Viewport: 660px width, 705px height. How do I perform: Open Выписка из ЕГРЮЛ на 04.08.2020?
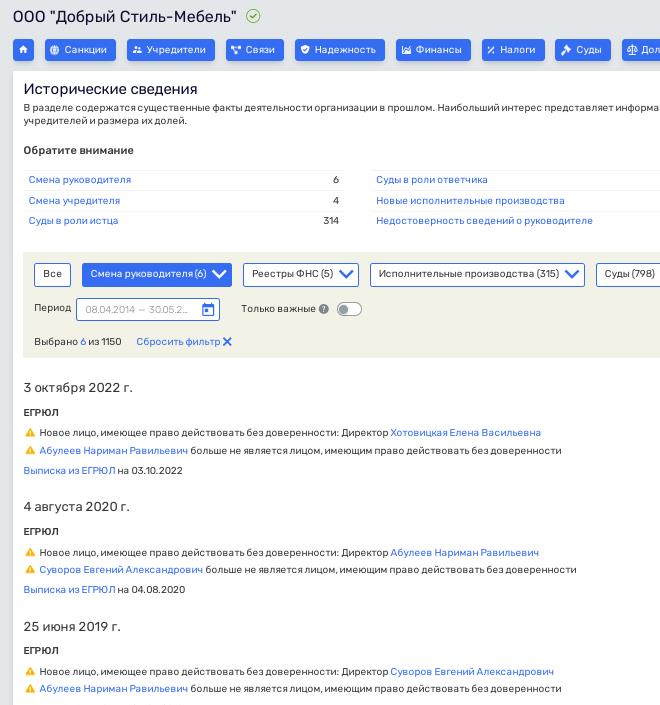click(69, 589)
